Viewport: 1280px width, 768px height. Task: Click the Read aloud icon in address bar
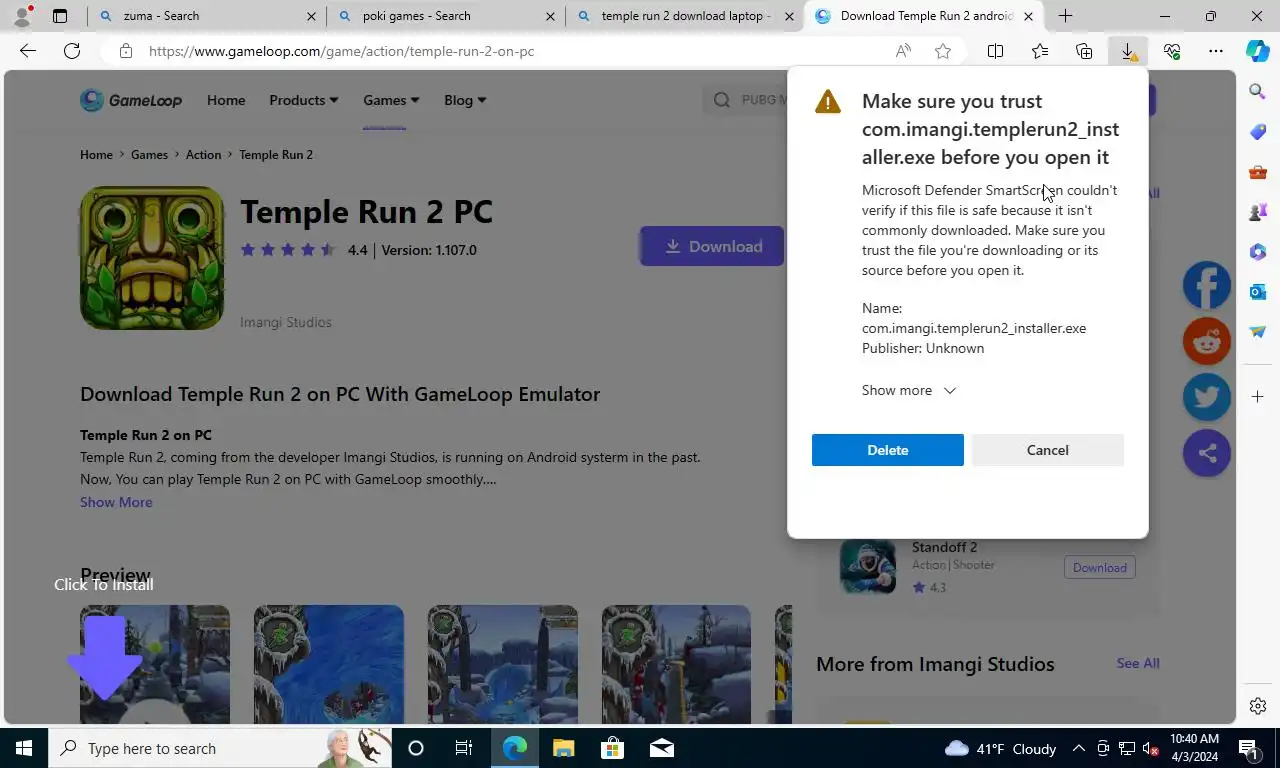(903, 51)
